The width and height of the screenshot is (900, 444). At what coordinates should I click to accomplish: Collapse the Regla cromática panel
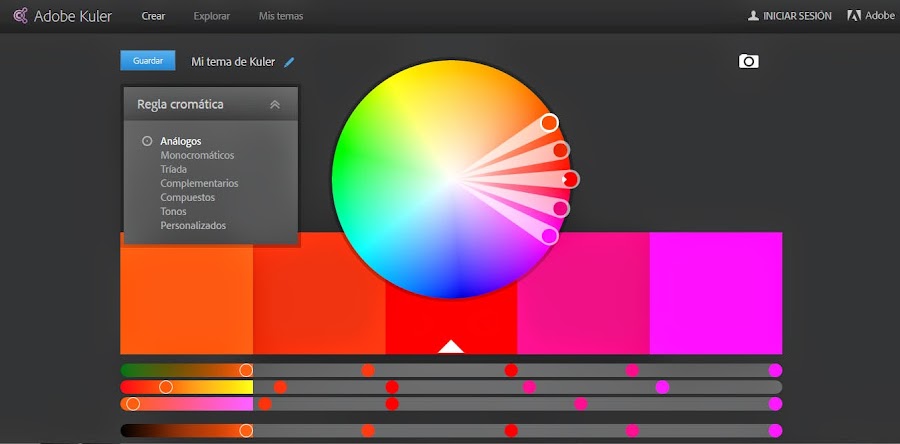[275, 104]
